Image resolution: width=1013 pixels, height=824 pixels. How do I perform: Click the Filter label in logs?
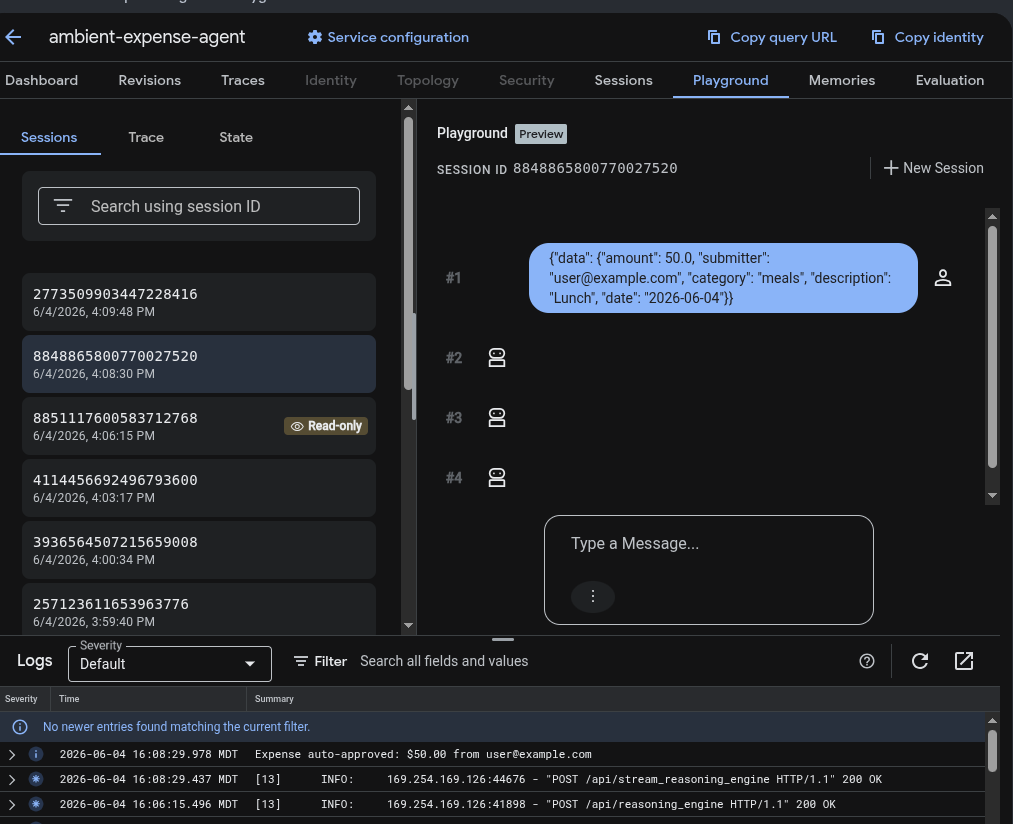(x=331, y=661)
